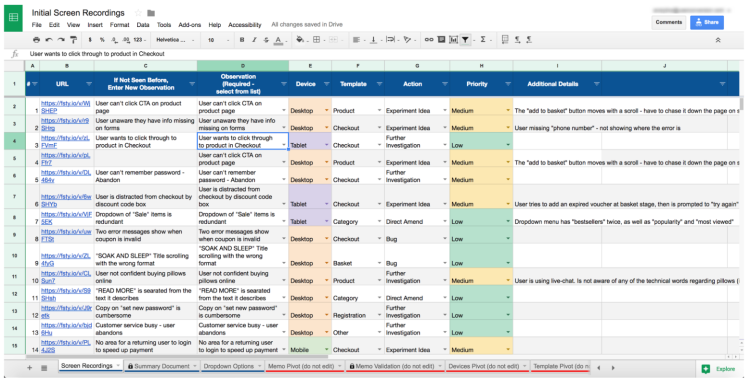Open the insert link icon
The image size is (750, 382).
429,40
